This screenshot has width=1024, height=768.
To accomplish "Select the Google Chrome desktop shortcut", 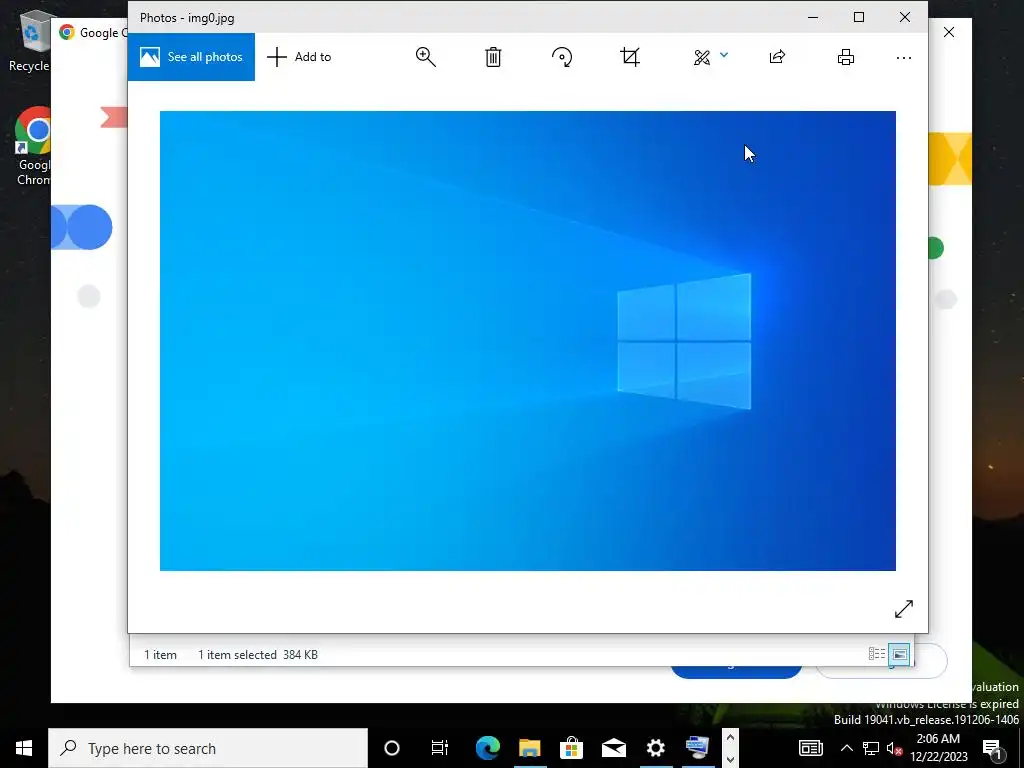I will click(x=33, y=147).
